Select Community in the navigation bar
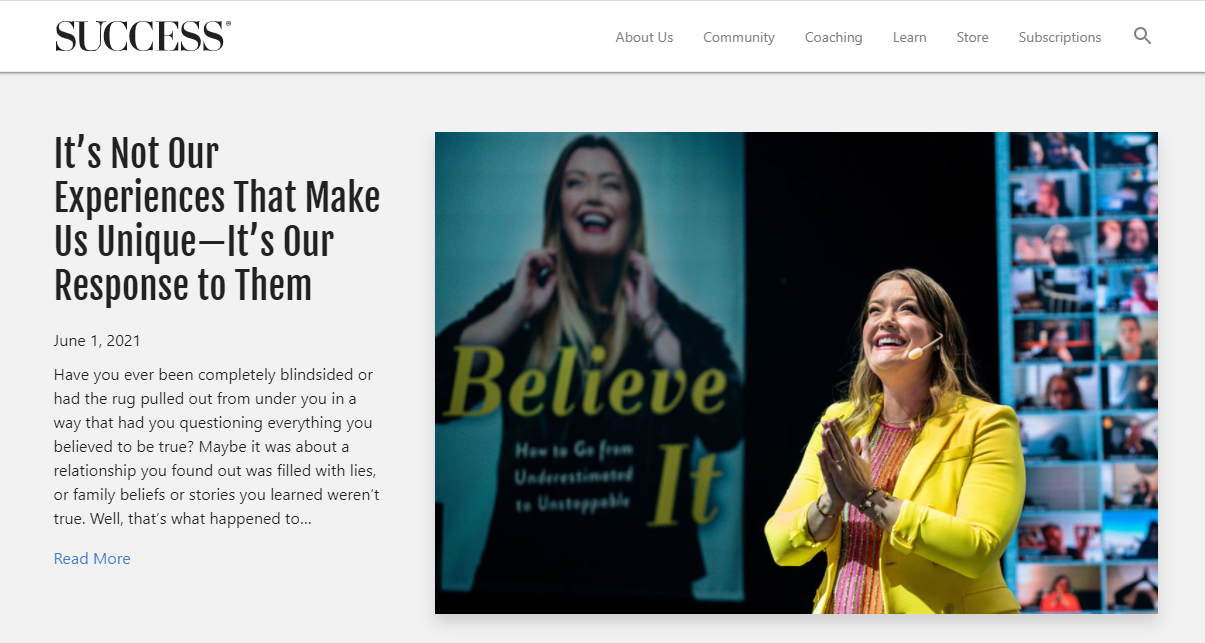This screenshot has width=1205, height=643. tap(739, 37)
